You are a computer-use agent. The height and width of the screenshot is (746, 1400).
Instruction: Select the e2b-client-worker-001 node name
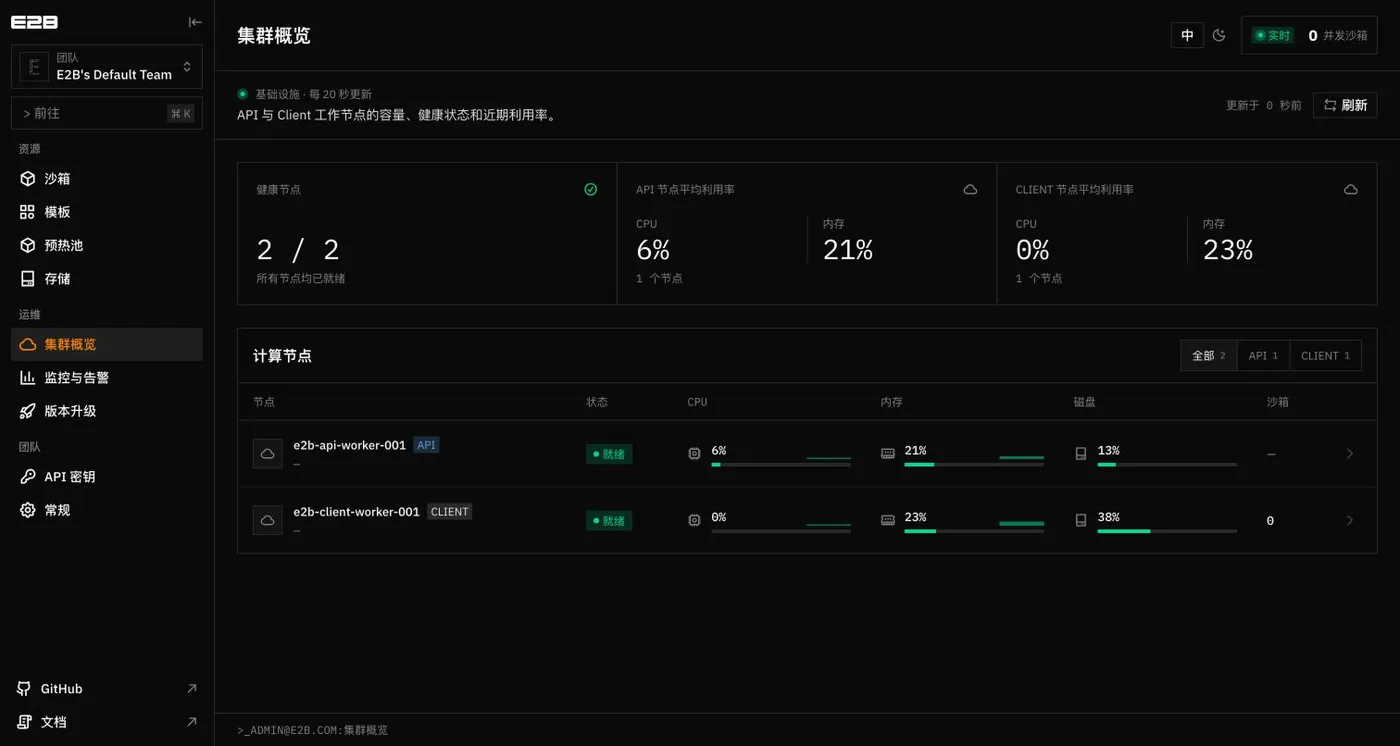[x=356, y=512]
